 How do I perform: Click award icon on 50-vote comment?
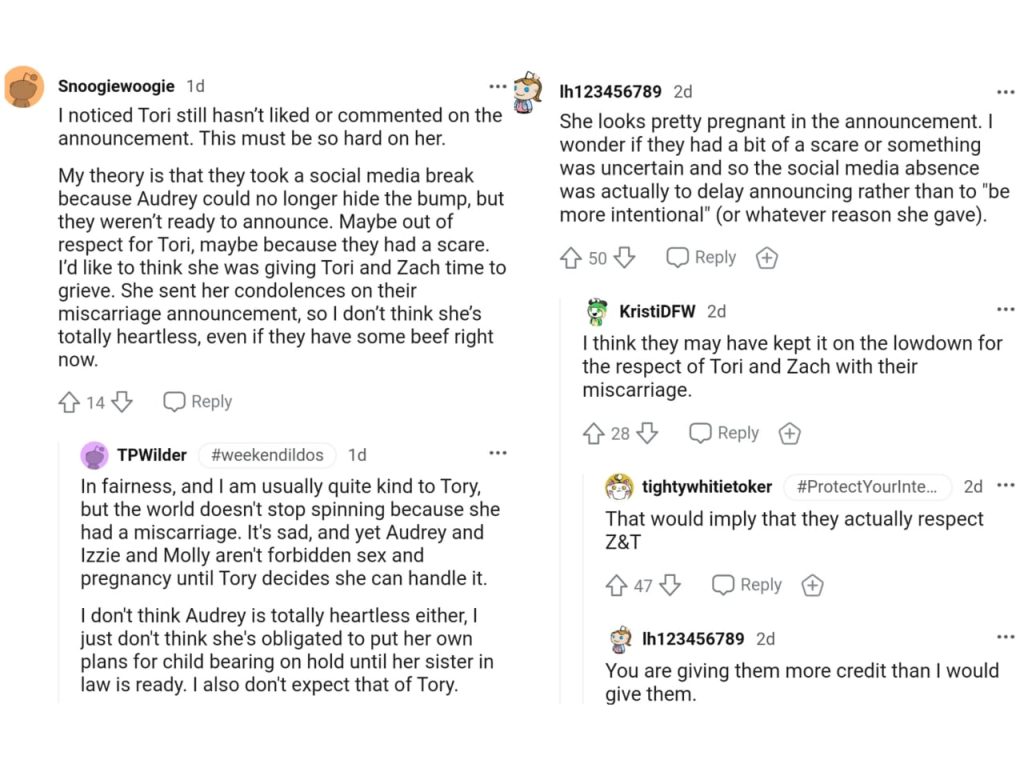tap(766, 258)
